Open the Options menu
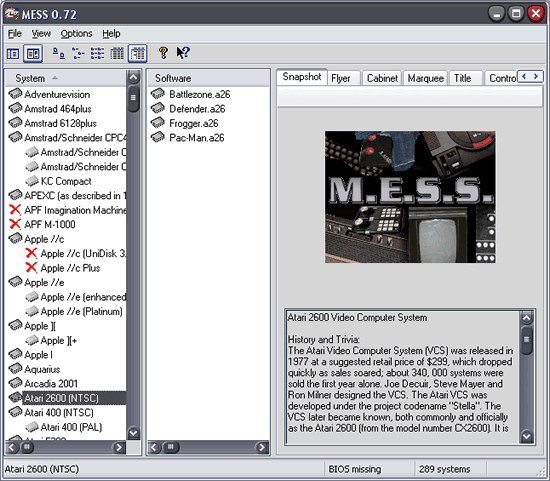 pos(76,34)
